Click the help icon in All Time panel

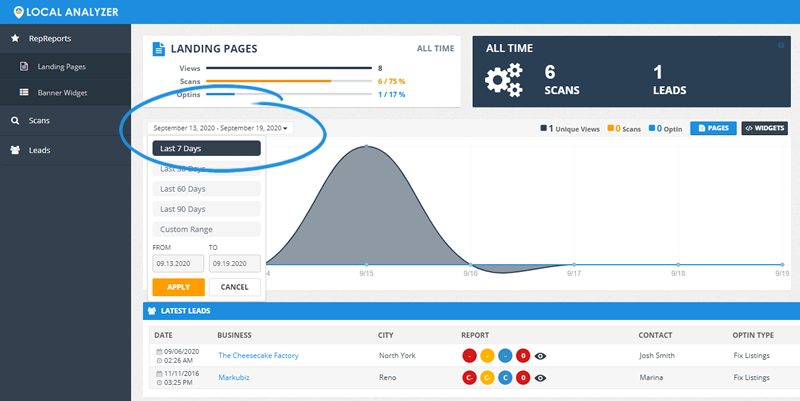tap(781, 45)
